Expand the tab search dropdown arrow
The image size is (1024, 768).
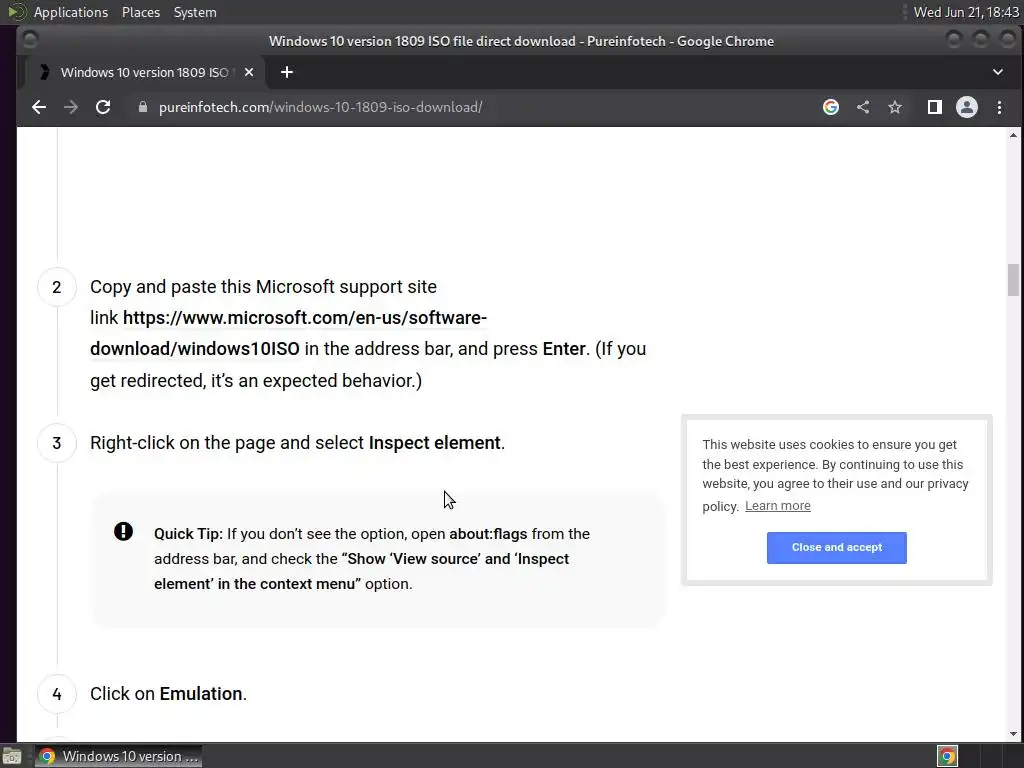(997, 72)
